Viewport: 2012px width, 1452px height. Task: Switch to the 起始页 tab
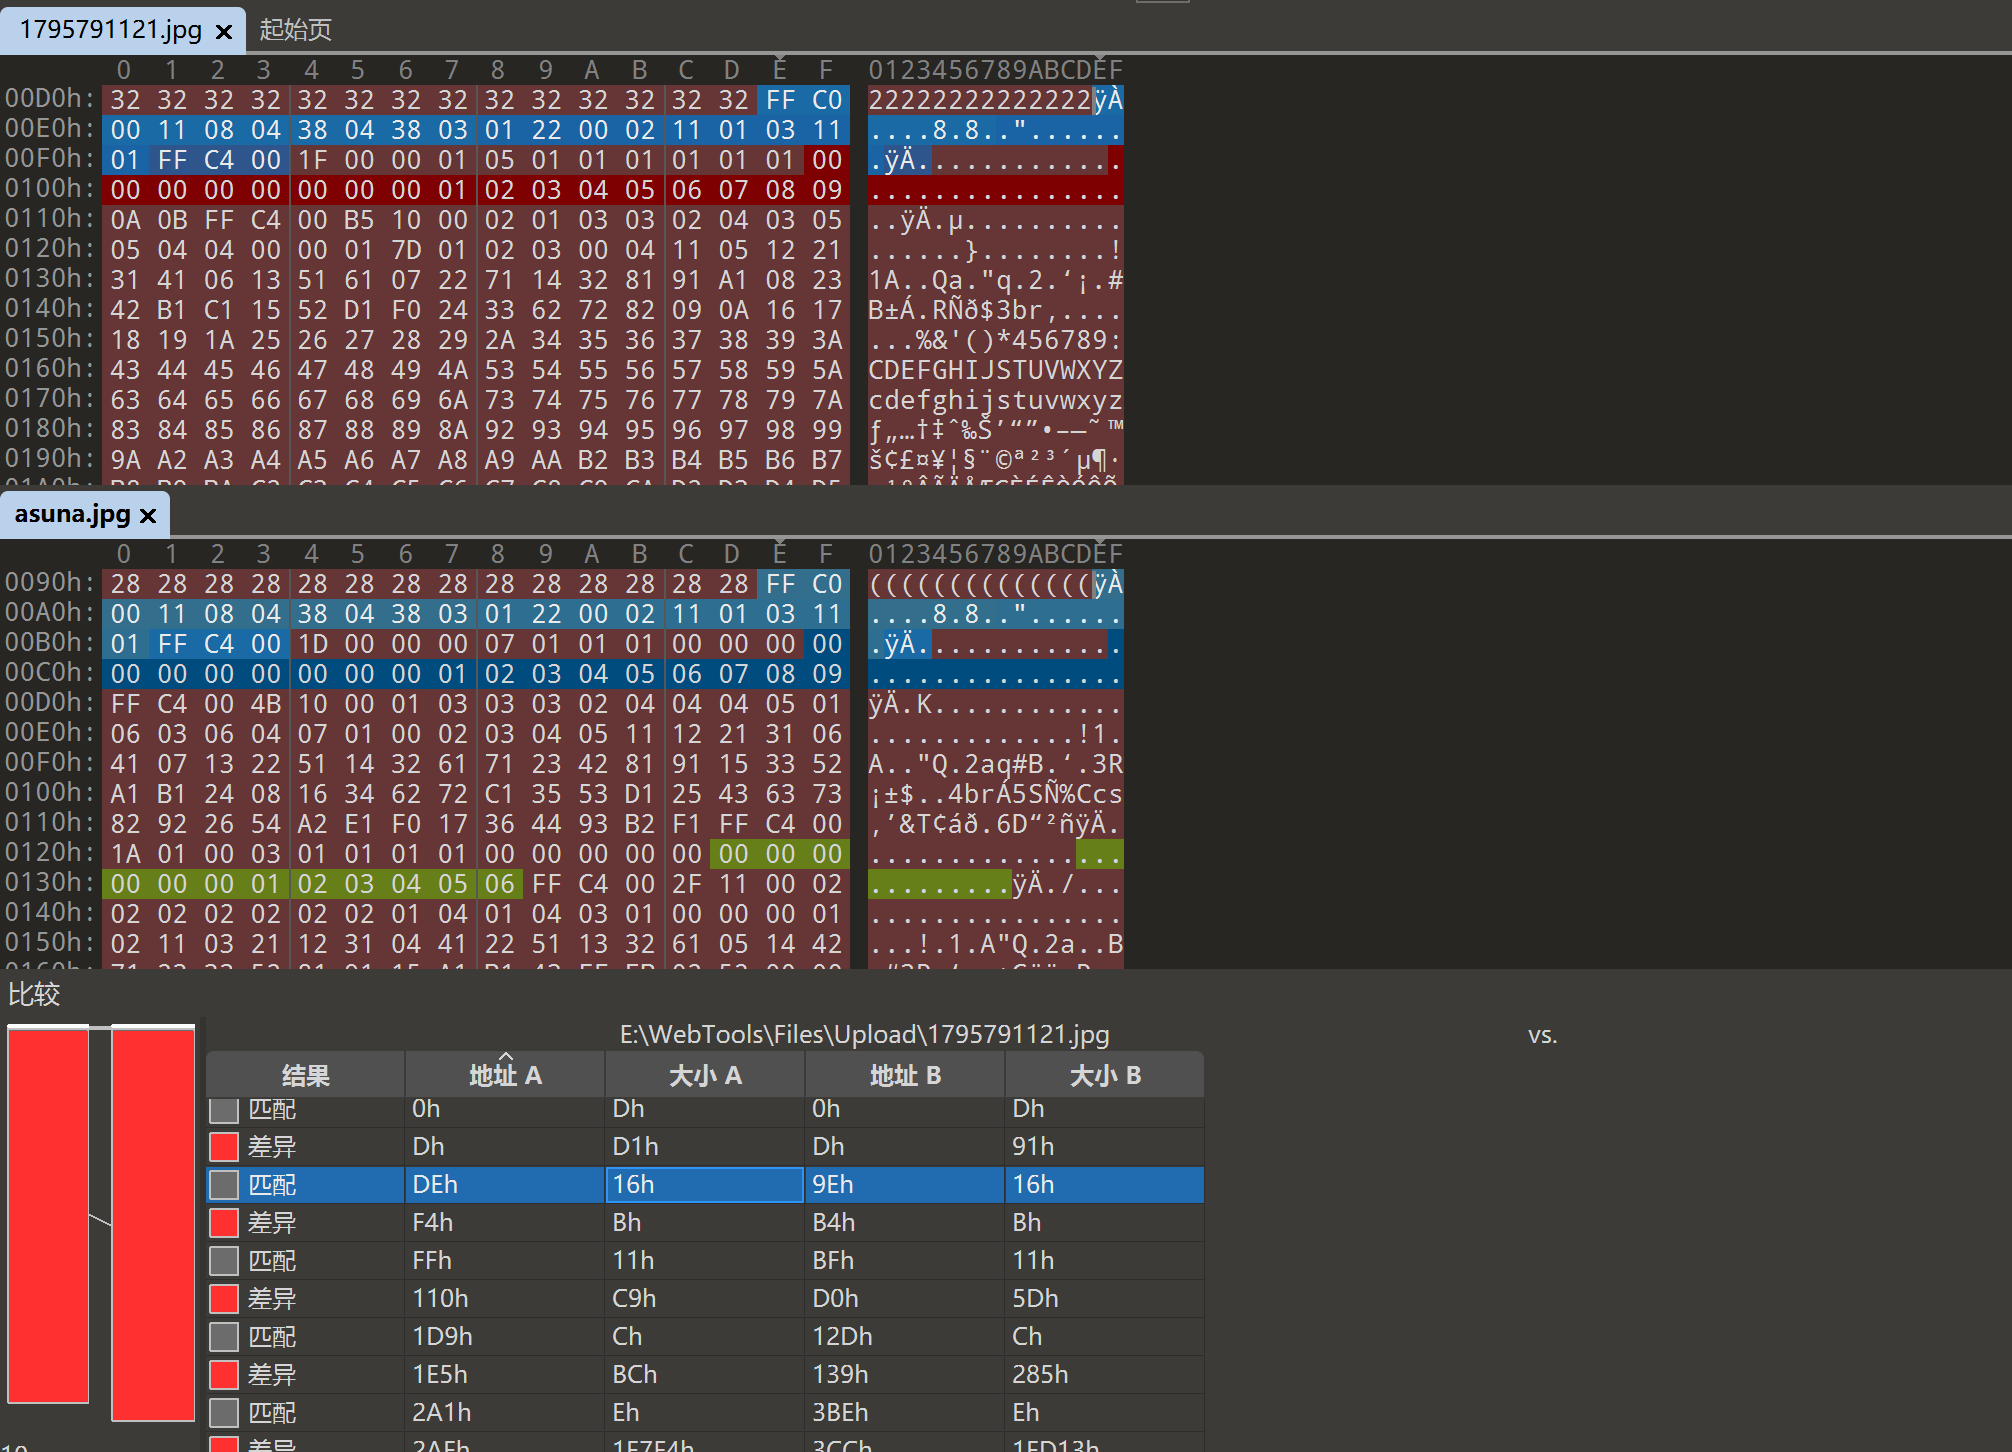click(x=295, y=30)
